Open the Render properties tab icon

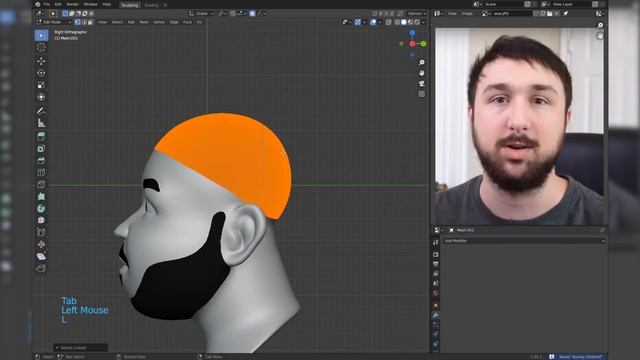436,254
